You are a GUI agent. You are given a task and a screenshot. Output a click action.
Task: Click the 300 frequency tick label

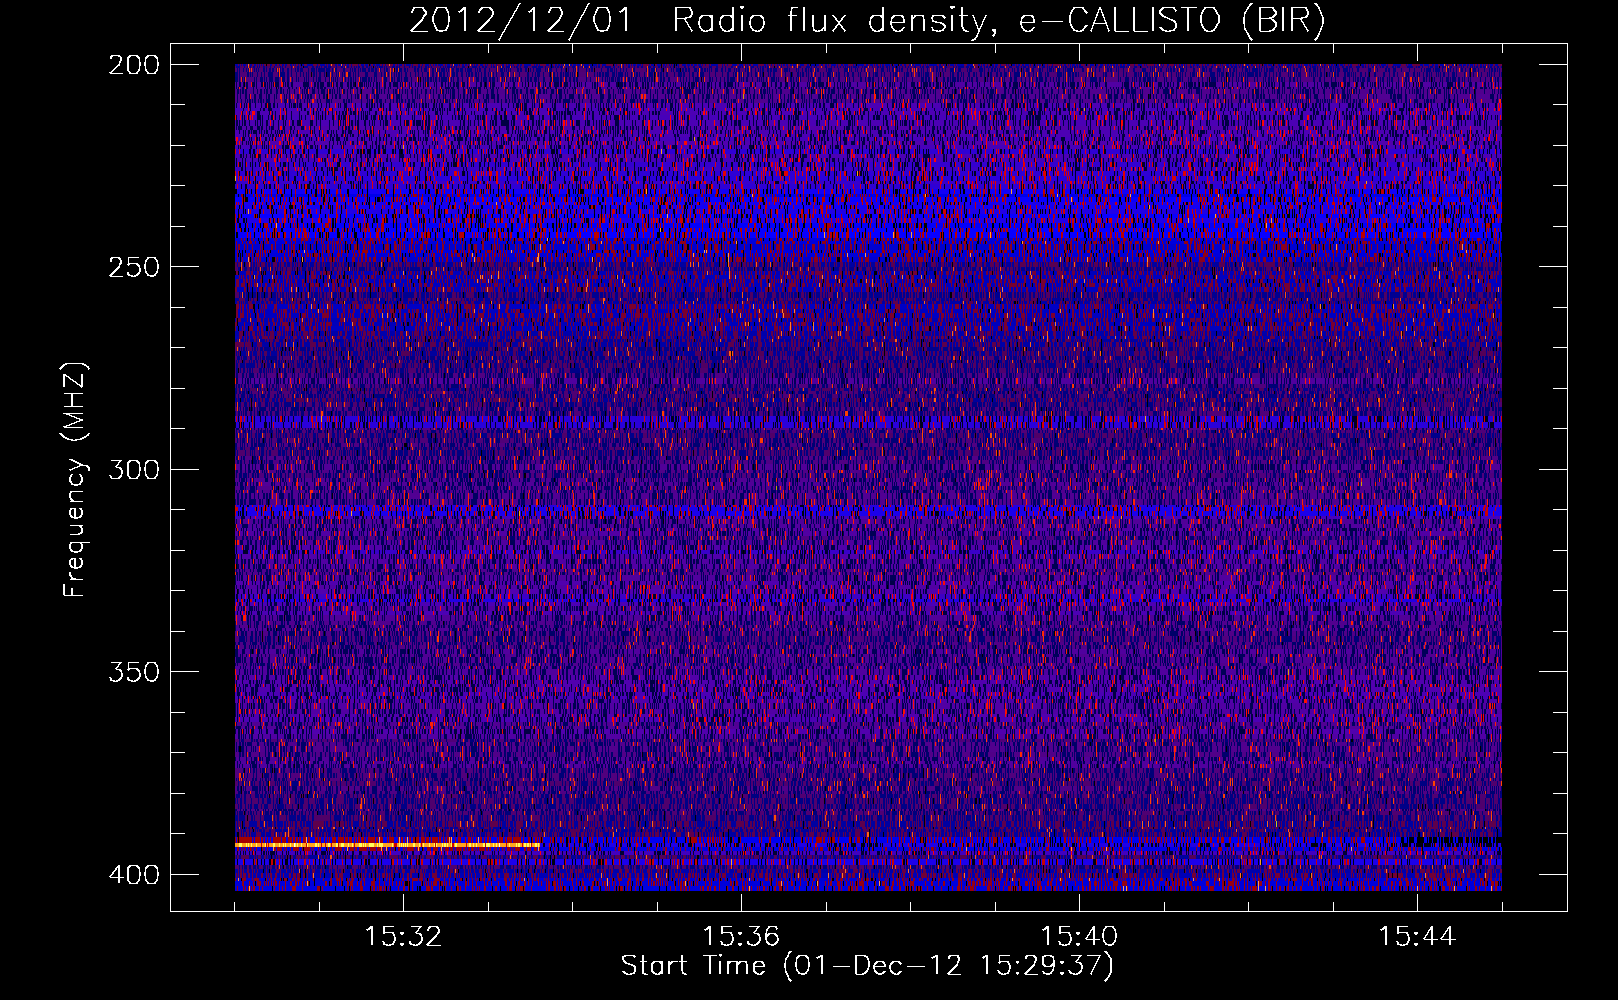[133, 469]
